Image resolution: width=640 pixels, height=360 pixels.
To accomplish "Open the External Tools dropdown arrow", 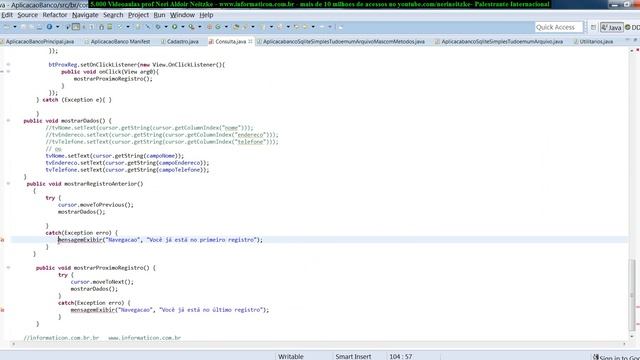I will click(x=200, y=27).
